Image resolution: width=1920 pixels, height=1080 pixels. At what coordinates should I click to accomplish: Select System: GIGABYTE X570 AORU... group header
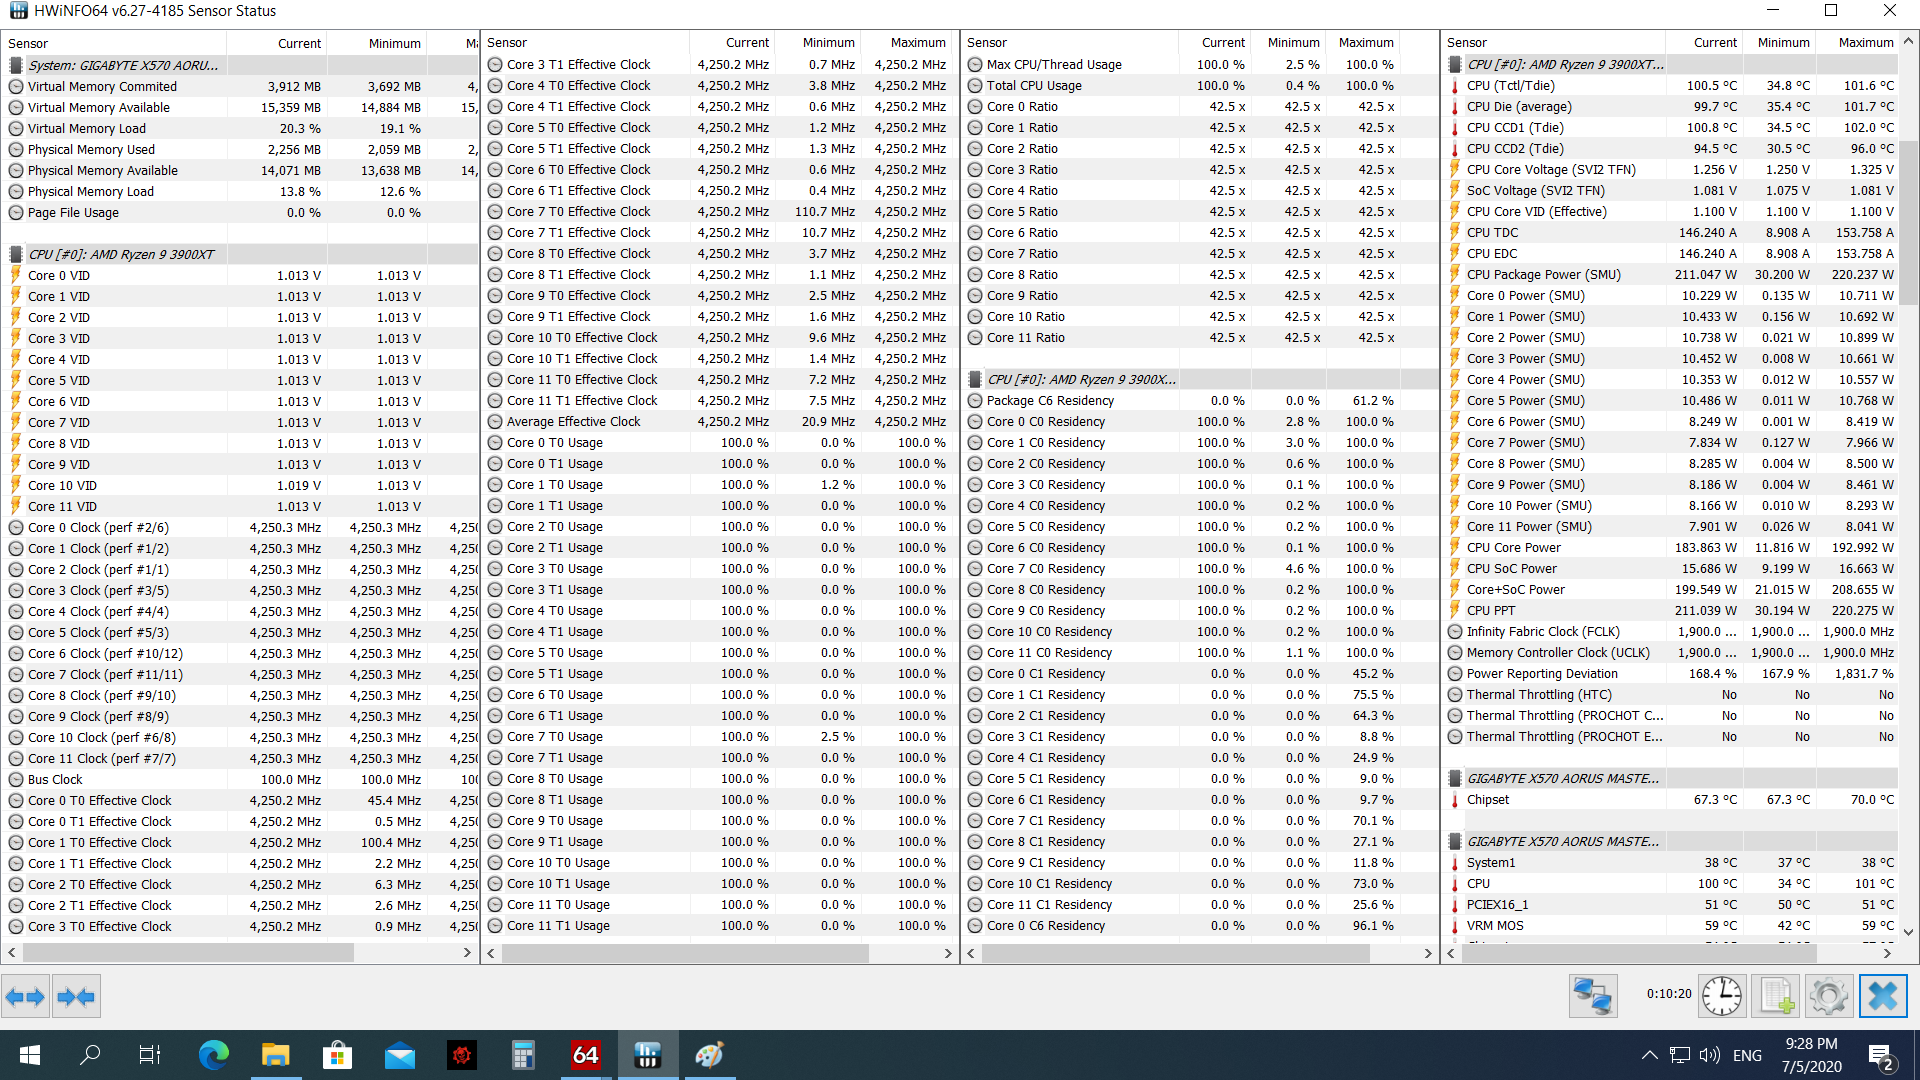point(240,65)
